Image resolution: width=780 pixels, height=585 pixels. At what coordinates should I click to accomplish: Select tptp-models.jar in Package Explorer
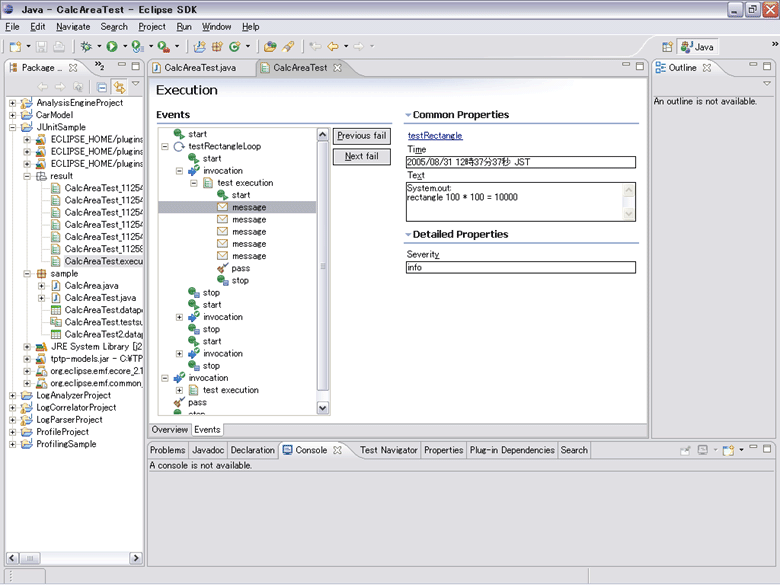point(97,359)
